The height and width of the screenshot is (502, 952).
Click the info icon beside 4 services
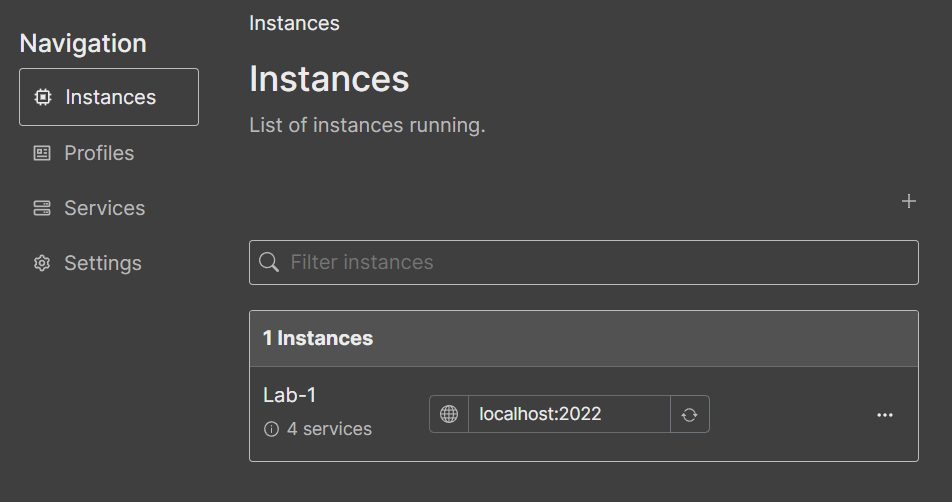click(x=271, y=429)
